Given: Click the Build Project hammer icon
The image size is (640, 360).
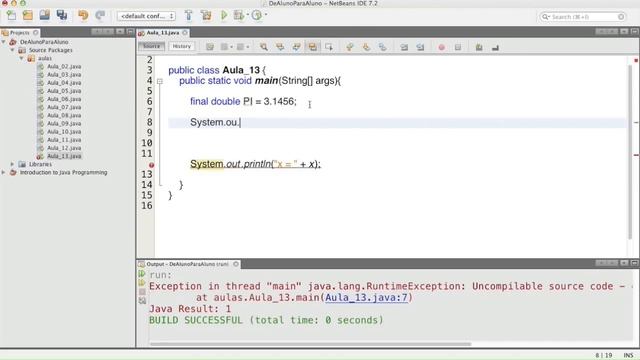Looking at the screenshot, I should click(x=188, y=16).
